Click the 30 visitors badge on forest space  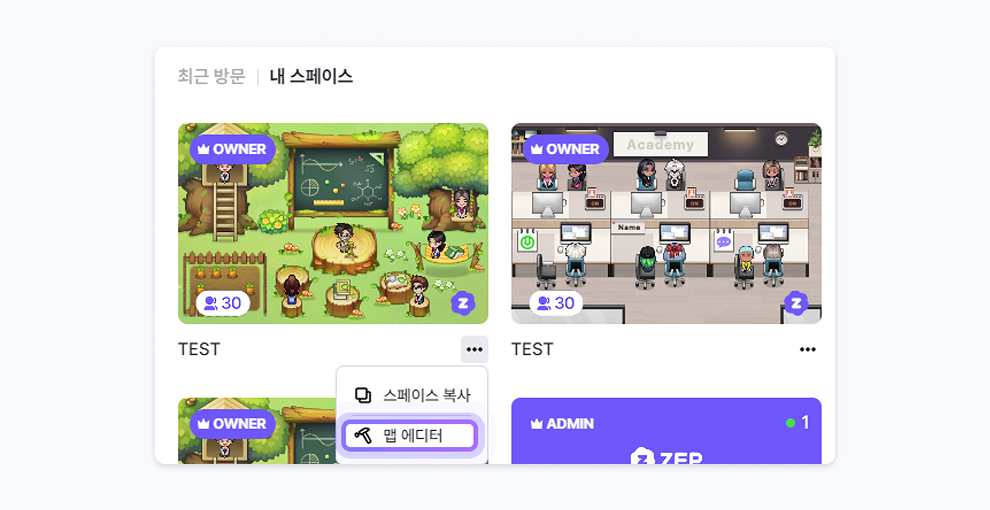pos(223,304)
